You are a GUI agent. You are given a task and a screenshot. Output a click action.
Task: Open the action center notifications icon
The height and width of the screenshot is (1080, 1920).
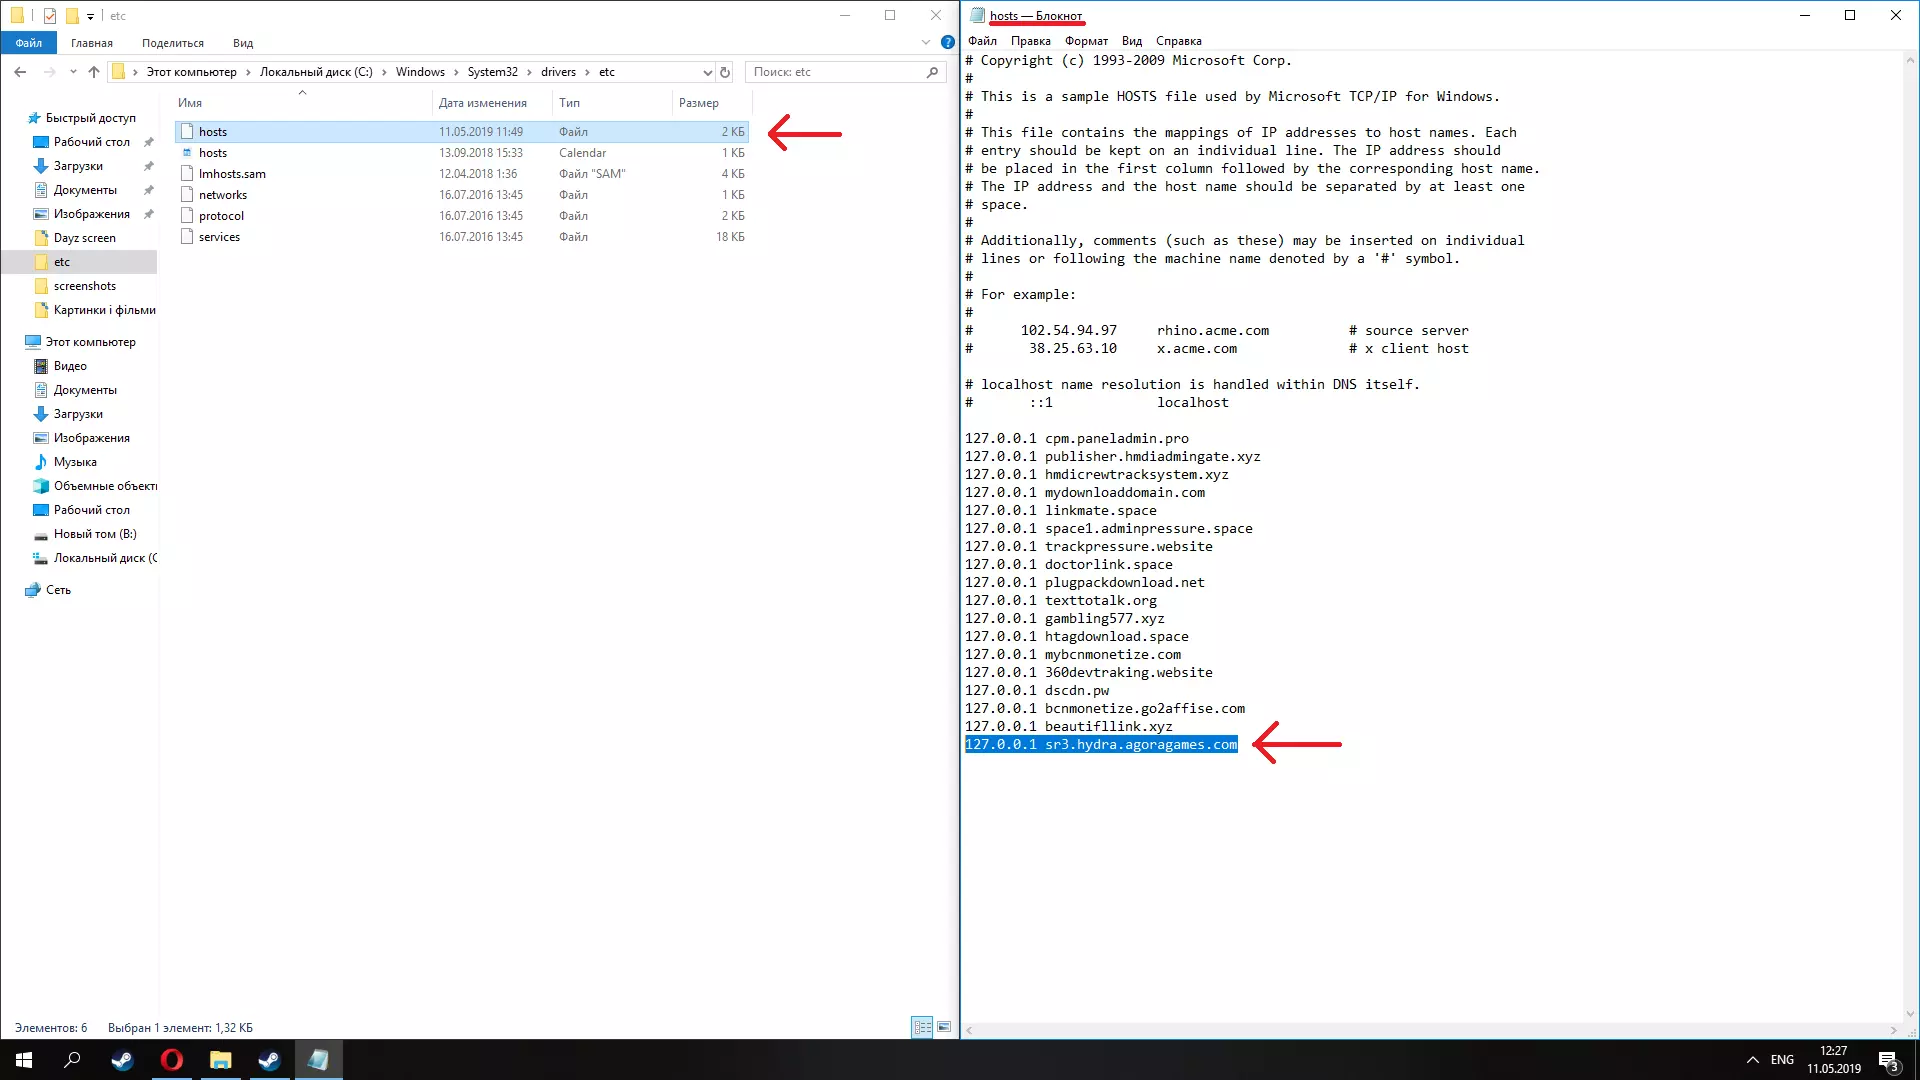(x=1888, y=1060)
